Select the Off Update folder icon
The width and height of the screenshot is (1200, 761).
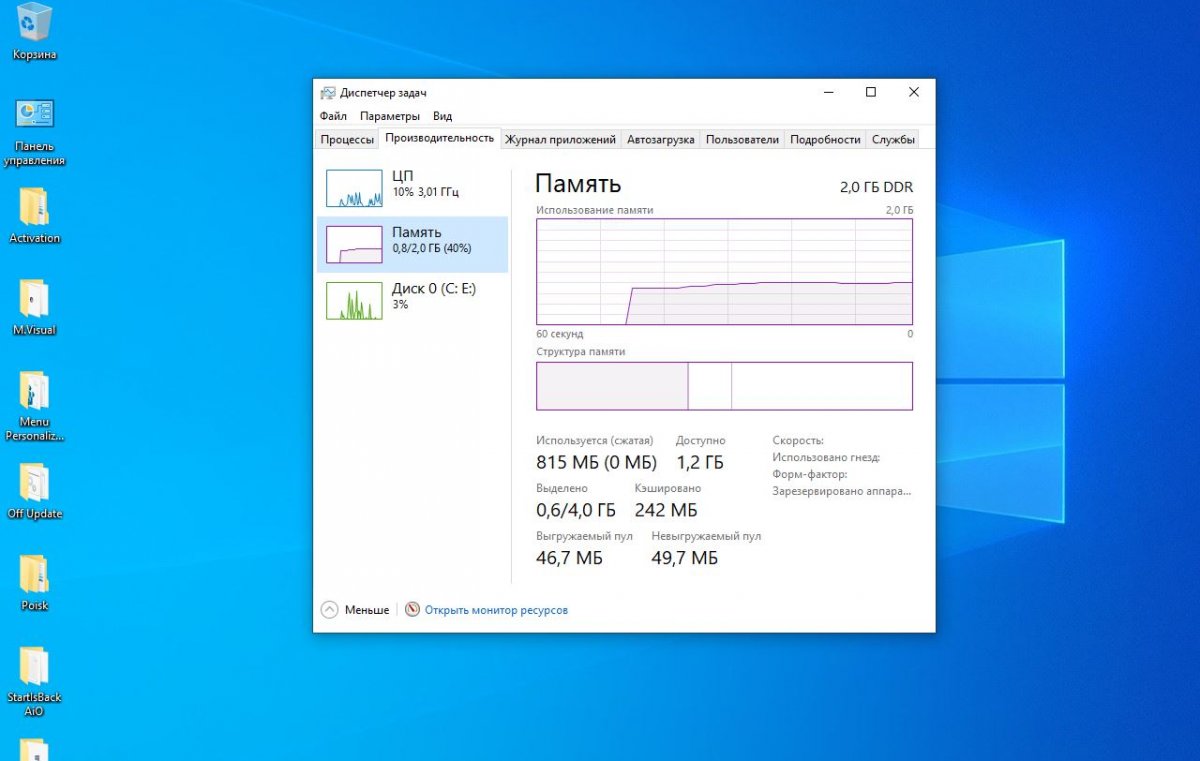coord(34,490)
